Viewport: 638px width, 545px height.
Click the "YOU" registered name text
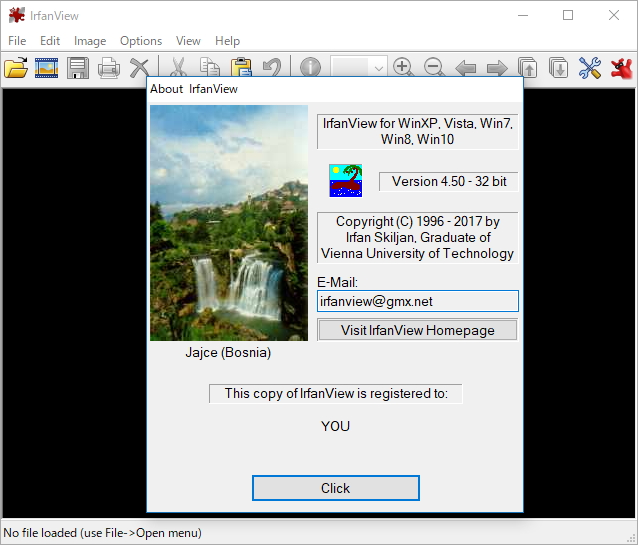335,426
